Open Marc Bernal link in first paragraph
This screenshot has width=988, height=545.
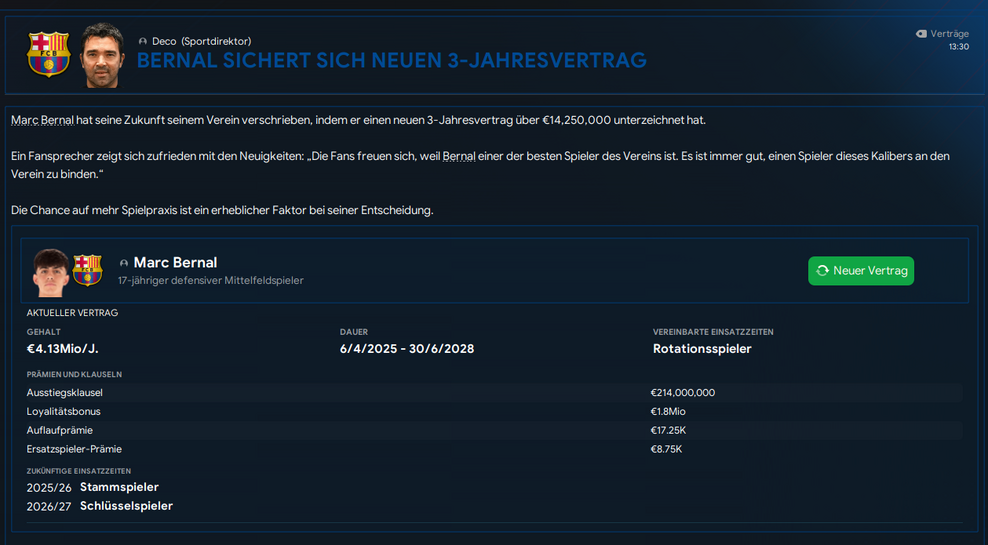click(x=42, y=120)
